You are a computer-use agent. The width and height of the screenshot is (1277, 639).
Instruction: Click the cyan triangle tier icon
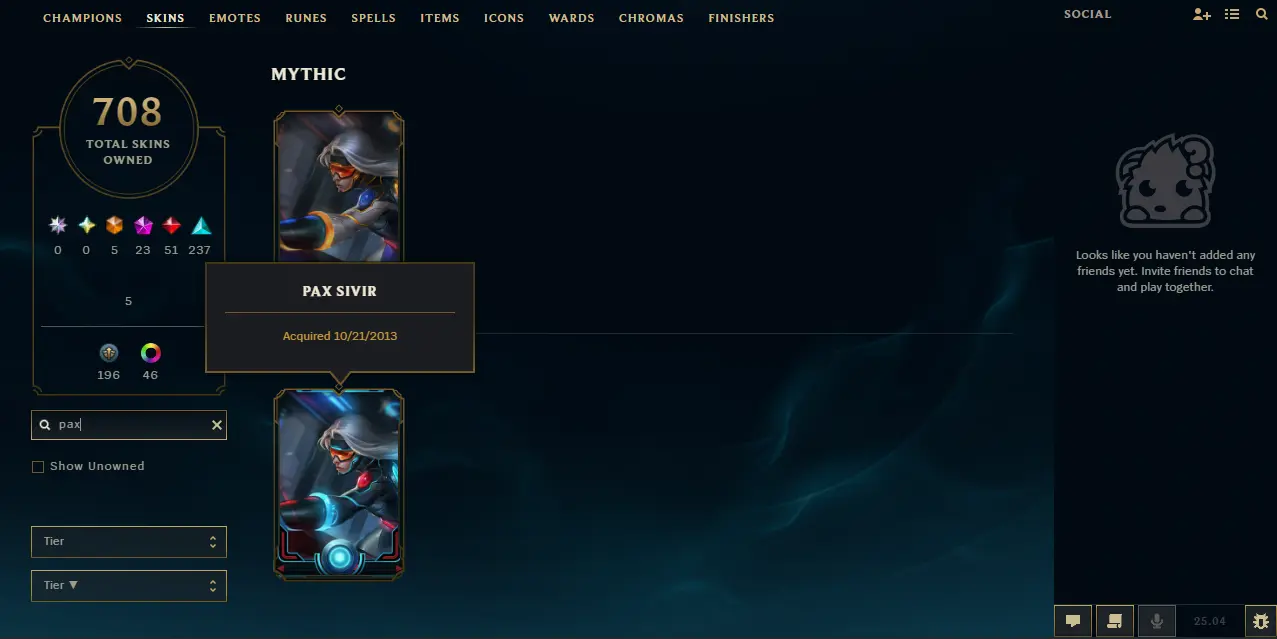[x=201, y=226]
